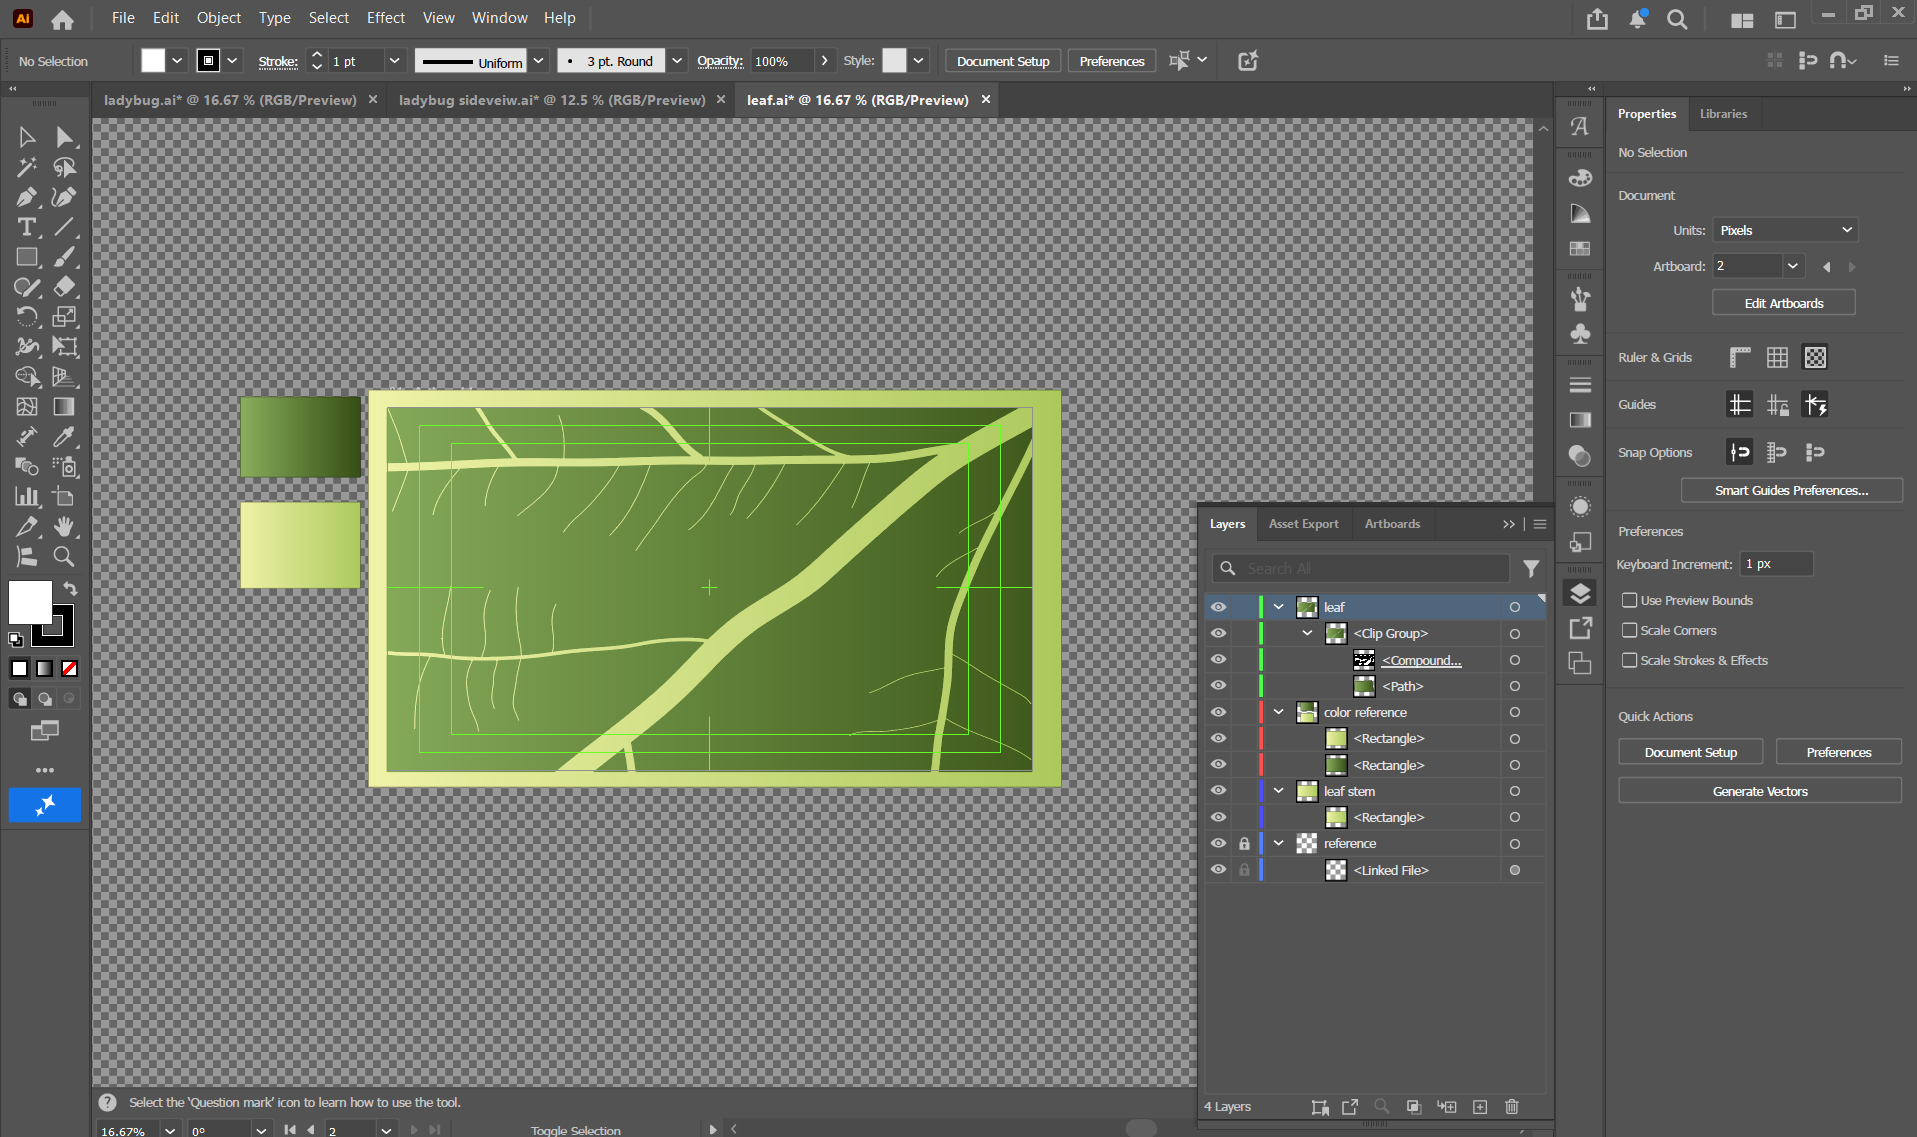The image size is (1917, 1137).
Task: Swap fill and stroke colors
Action: pos(70,588)
